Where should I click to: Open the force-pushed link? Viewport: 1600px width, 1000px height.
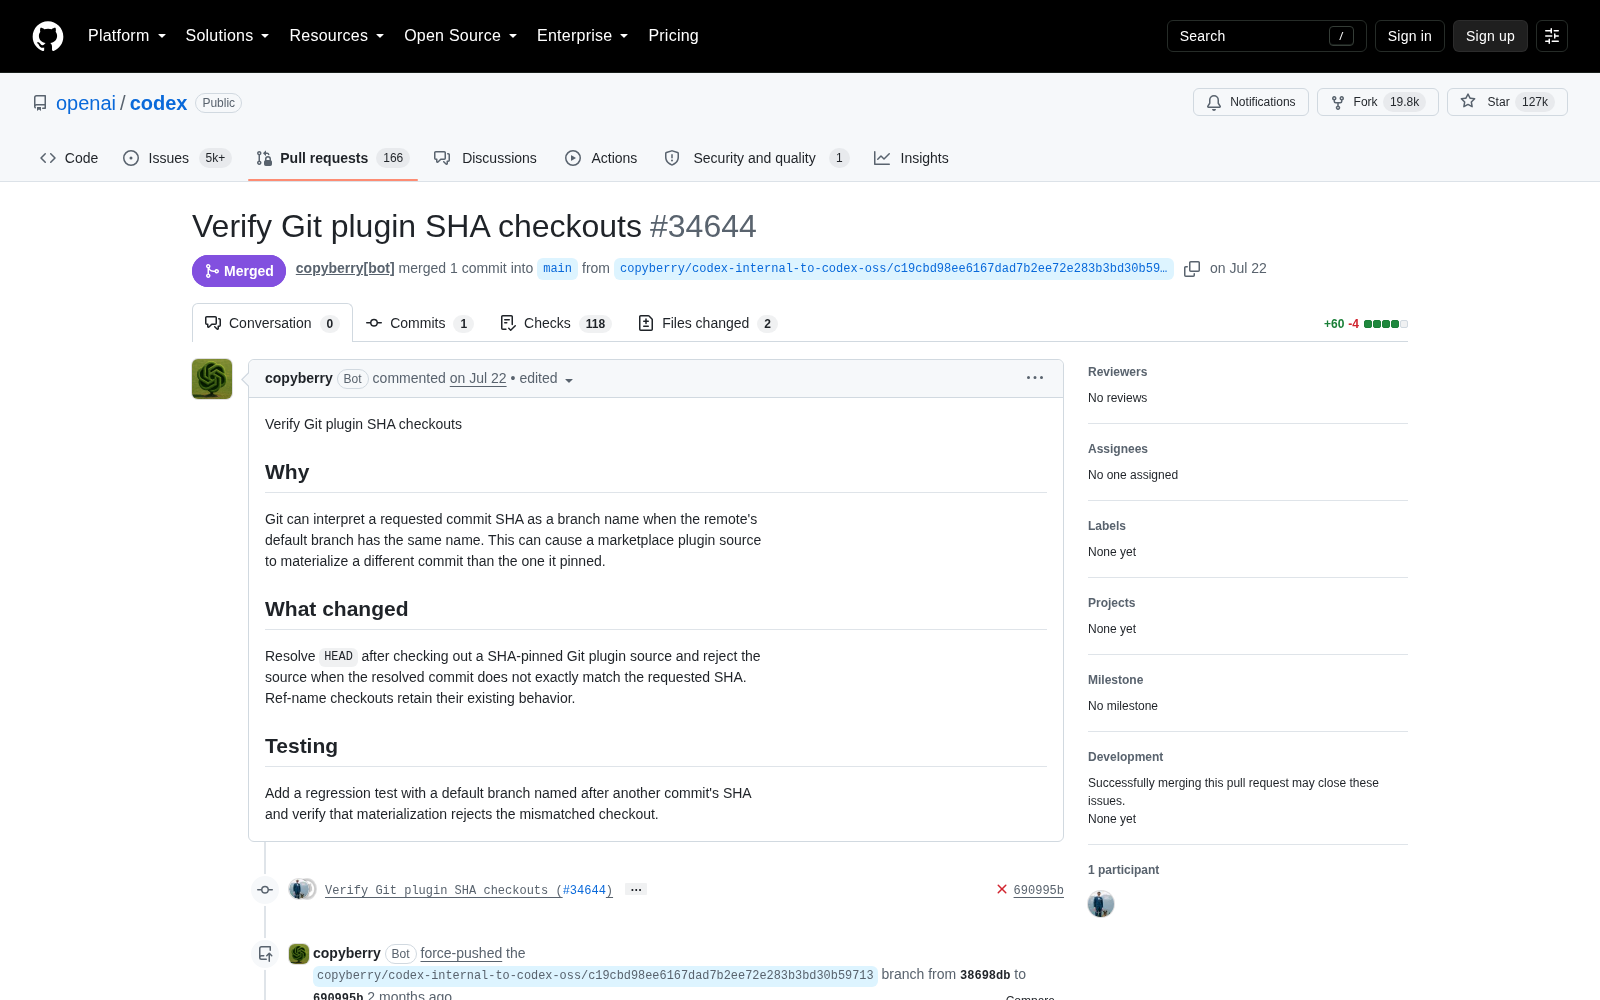(461, 953)
